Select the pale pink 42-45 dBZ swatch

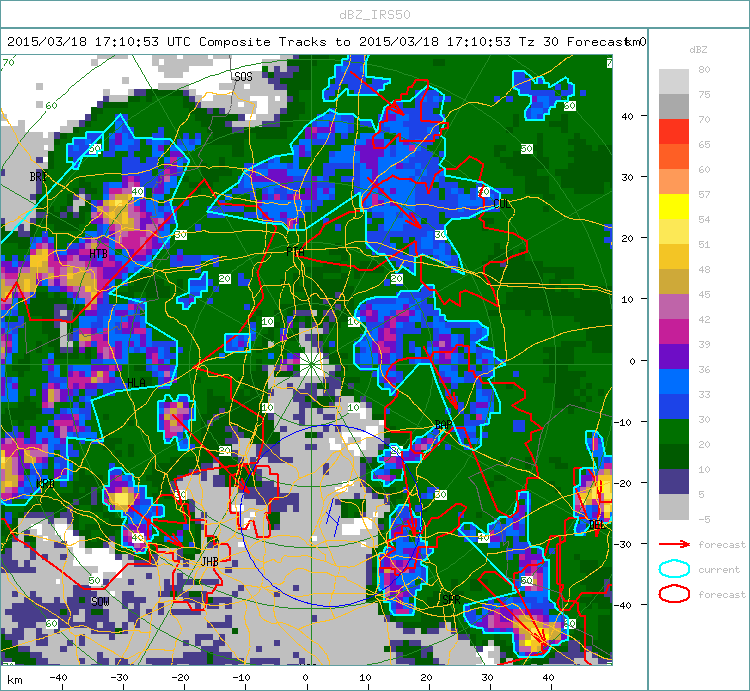click(x=674, y=307)
